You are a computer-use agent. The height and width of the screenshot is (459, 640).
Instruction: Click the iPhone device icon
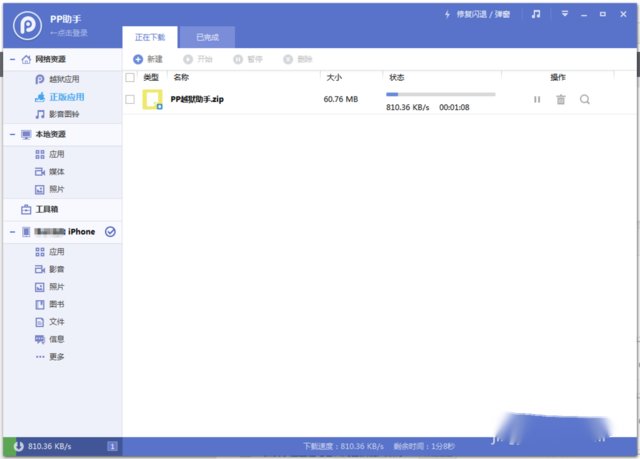(26, 232)
